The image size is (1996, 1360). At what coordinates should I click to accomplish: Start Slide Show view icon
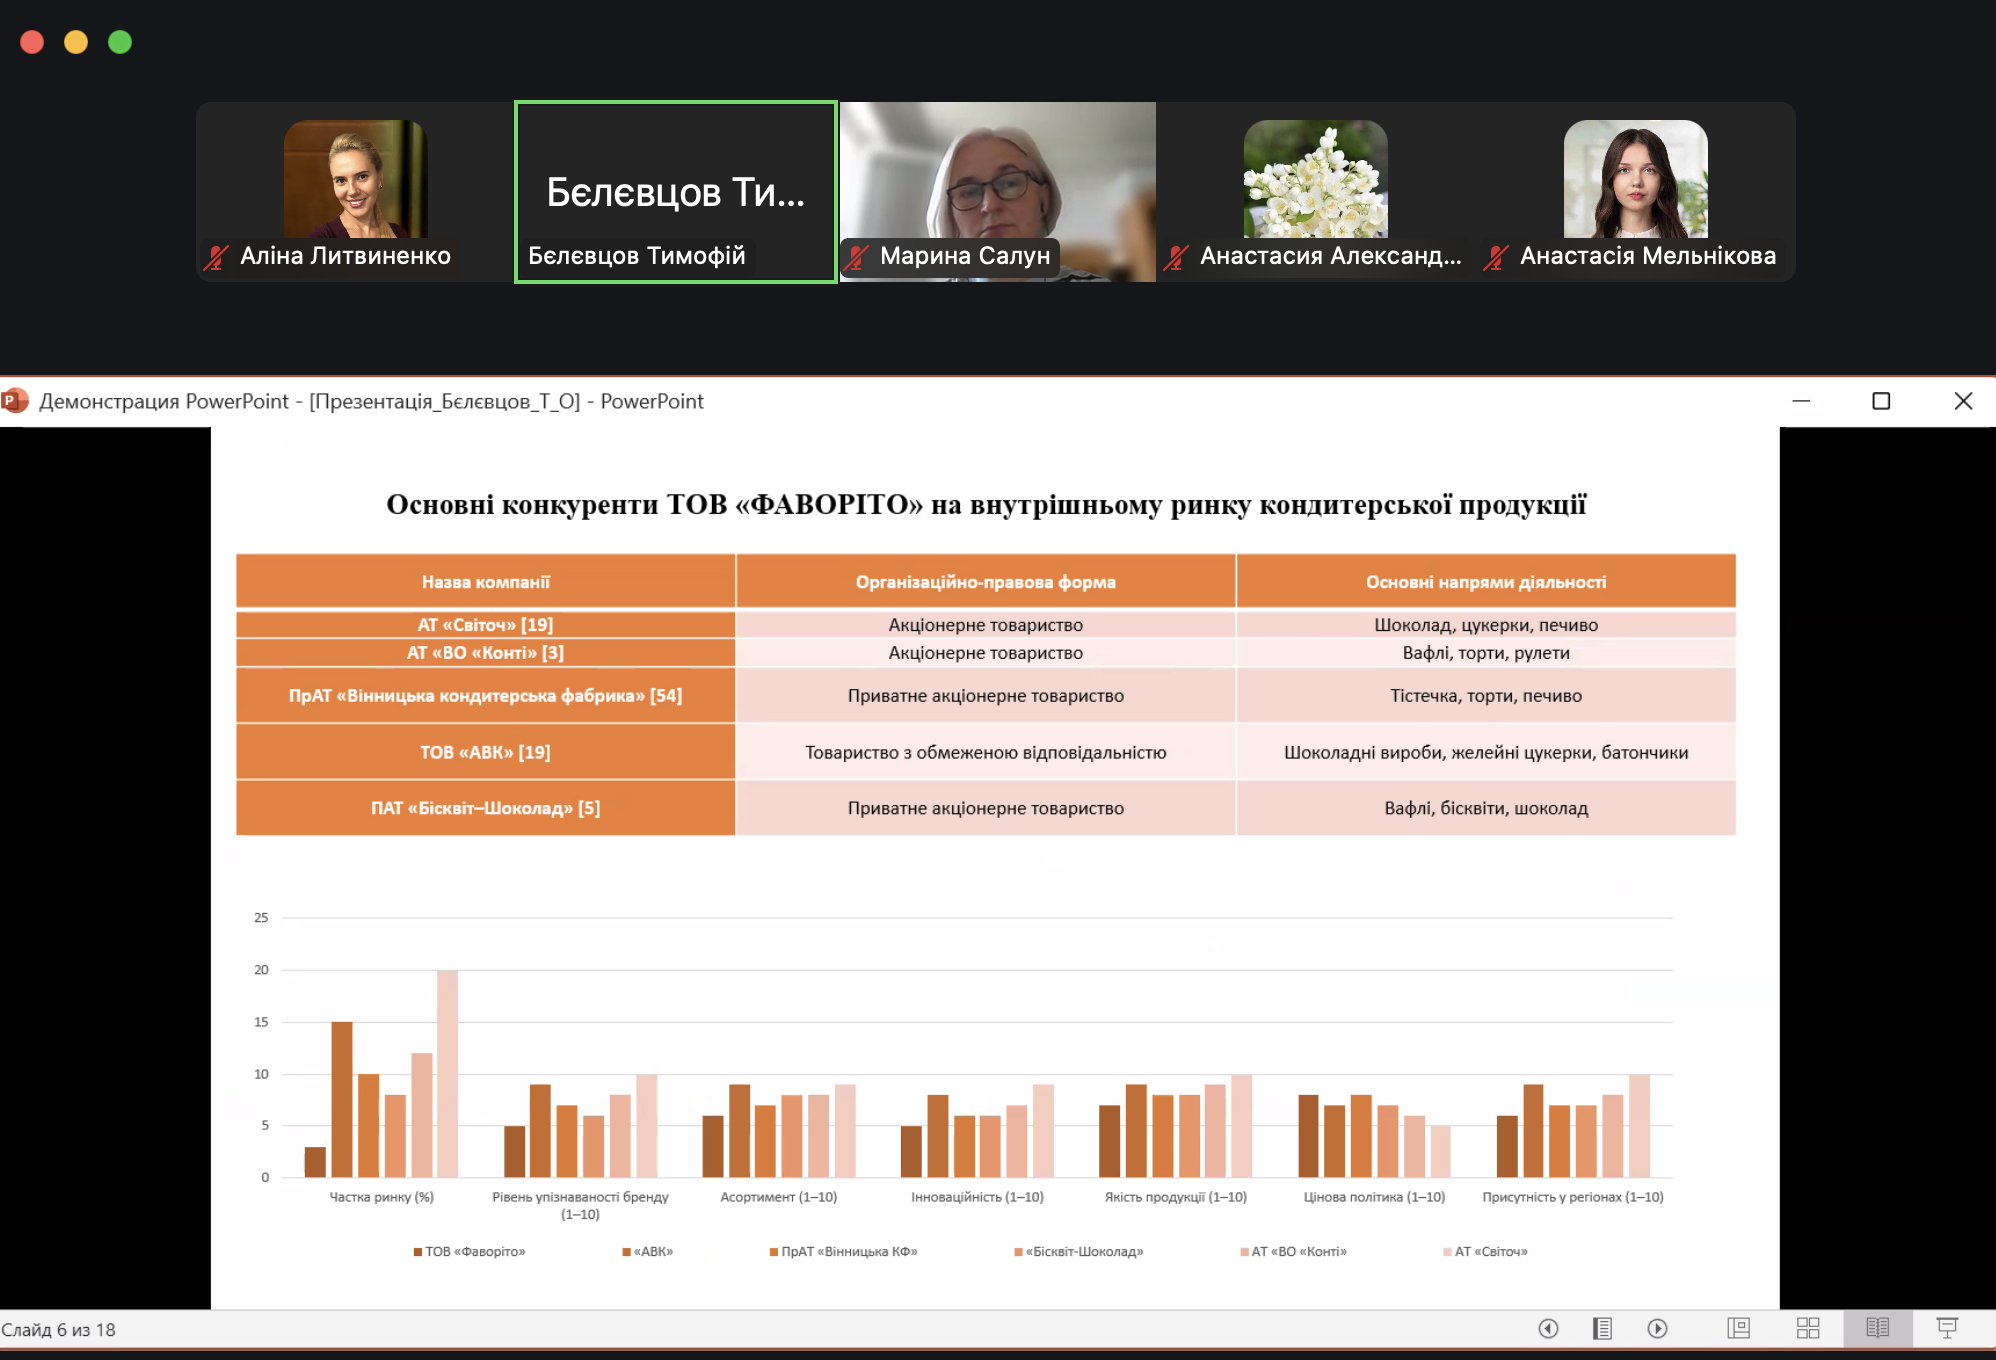[1947, 1328]
